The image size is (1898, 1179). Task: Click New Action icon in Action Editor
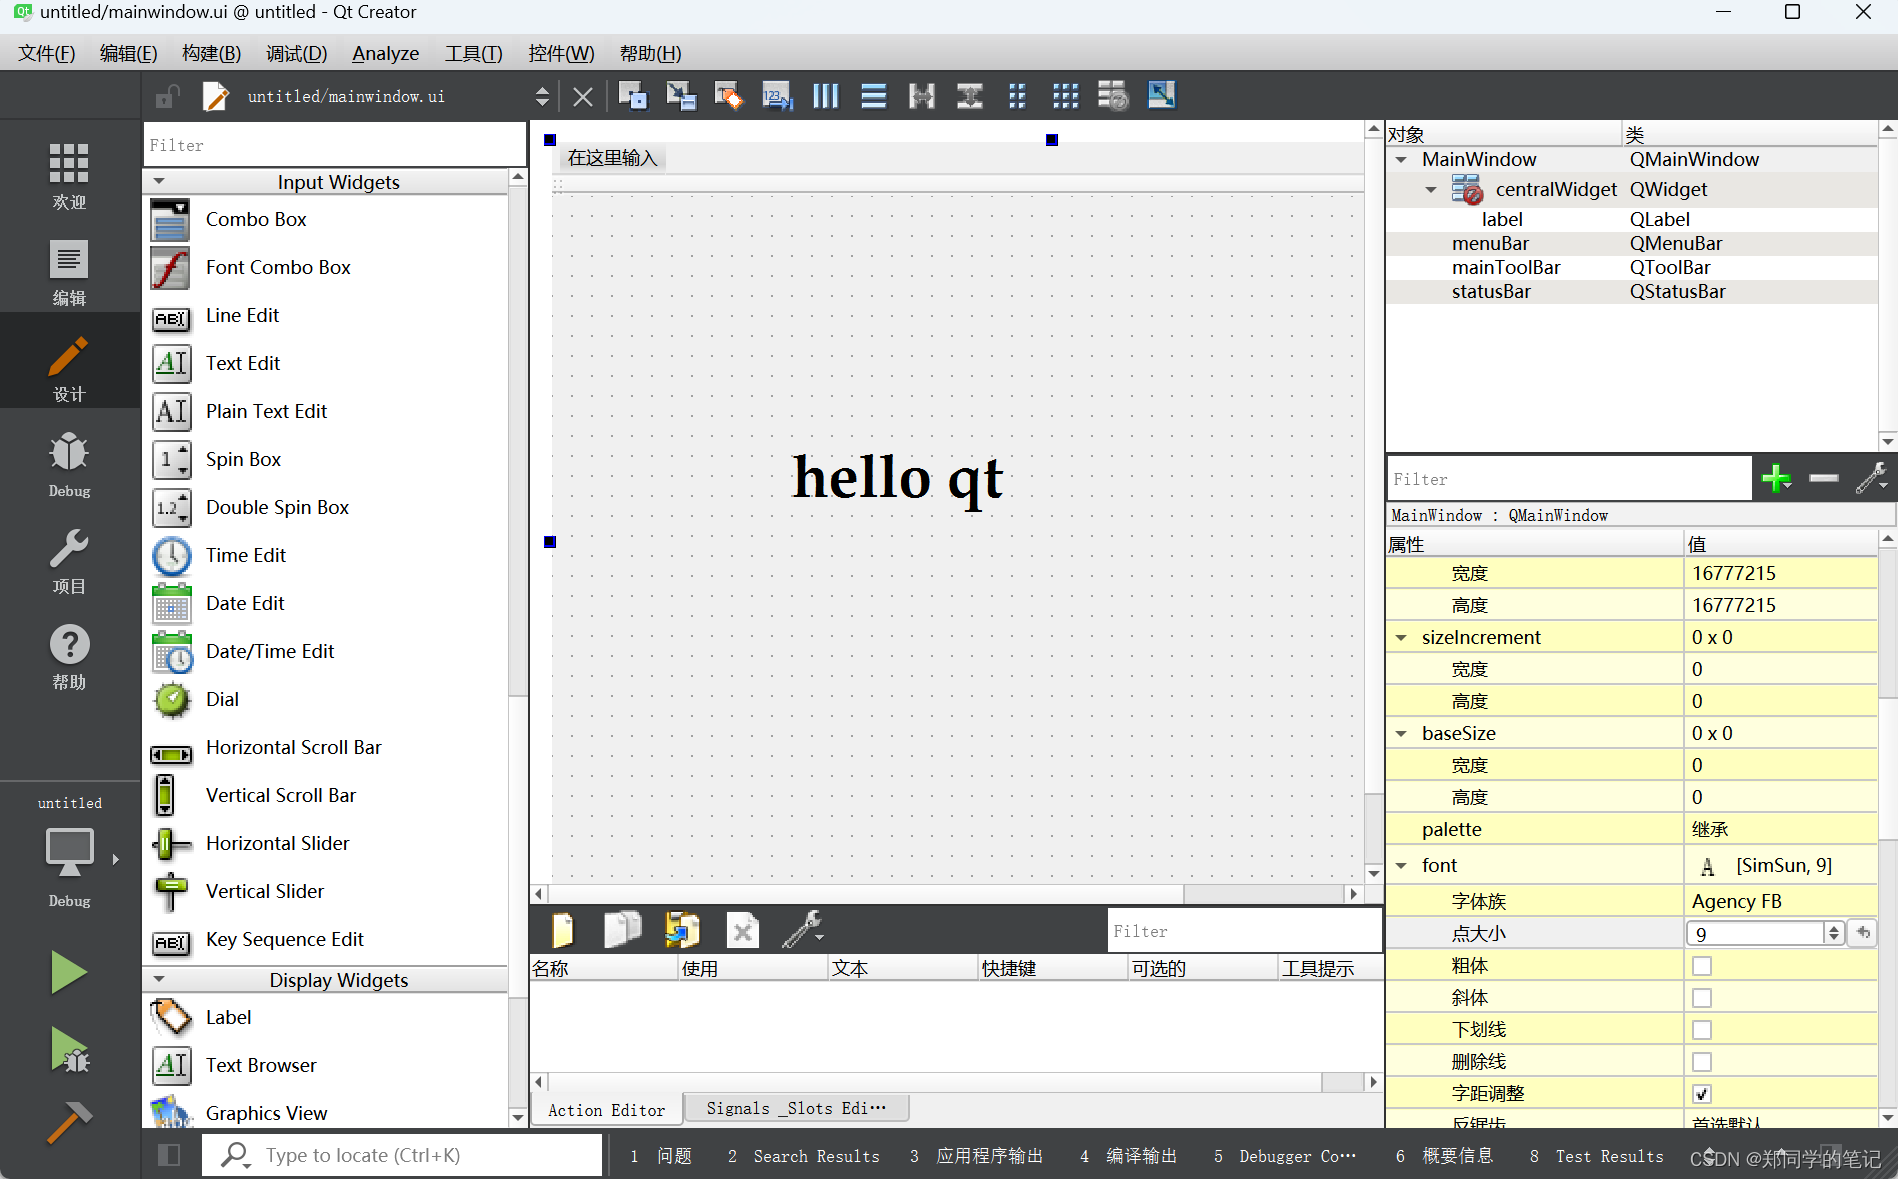coord(563,930)
